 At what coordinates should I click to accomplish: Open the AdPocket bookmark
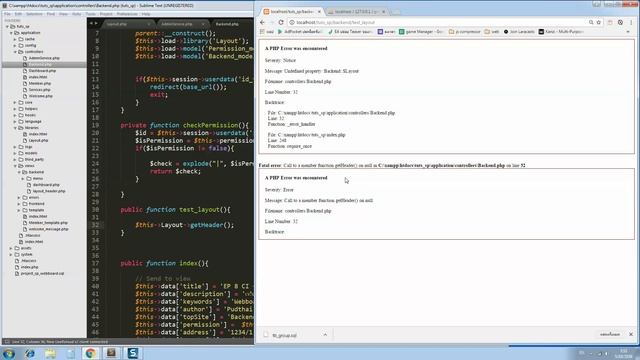pyautogui.click(x=300, y=32)
